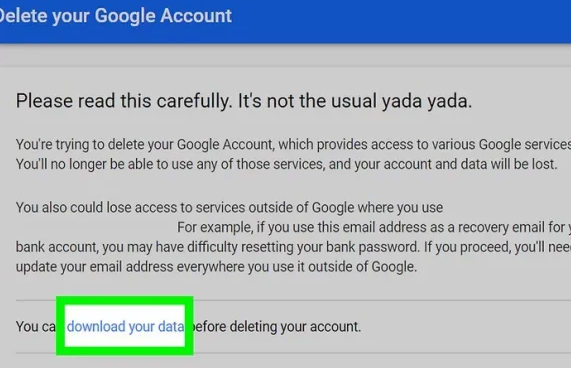This screenshot has width=571, height=368.
Task: Click the words 'You ca' before the link
Action: 36,327
